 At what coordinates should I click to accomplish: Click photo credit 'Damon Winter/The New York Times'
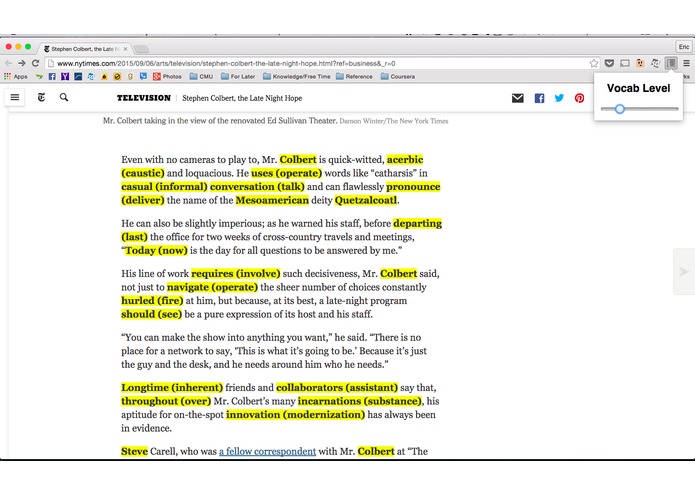(394, 121)
